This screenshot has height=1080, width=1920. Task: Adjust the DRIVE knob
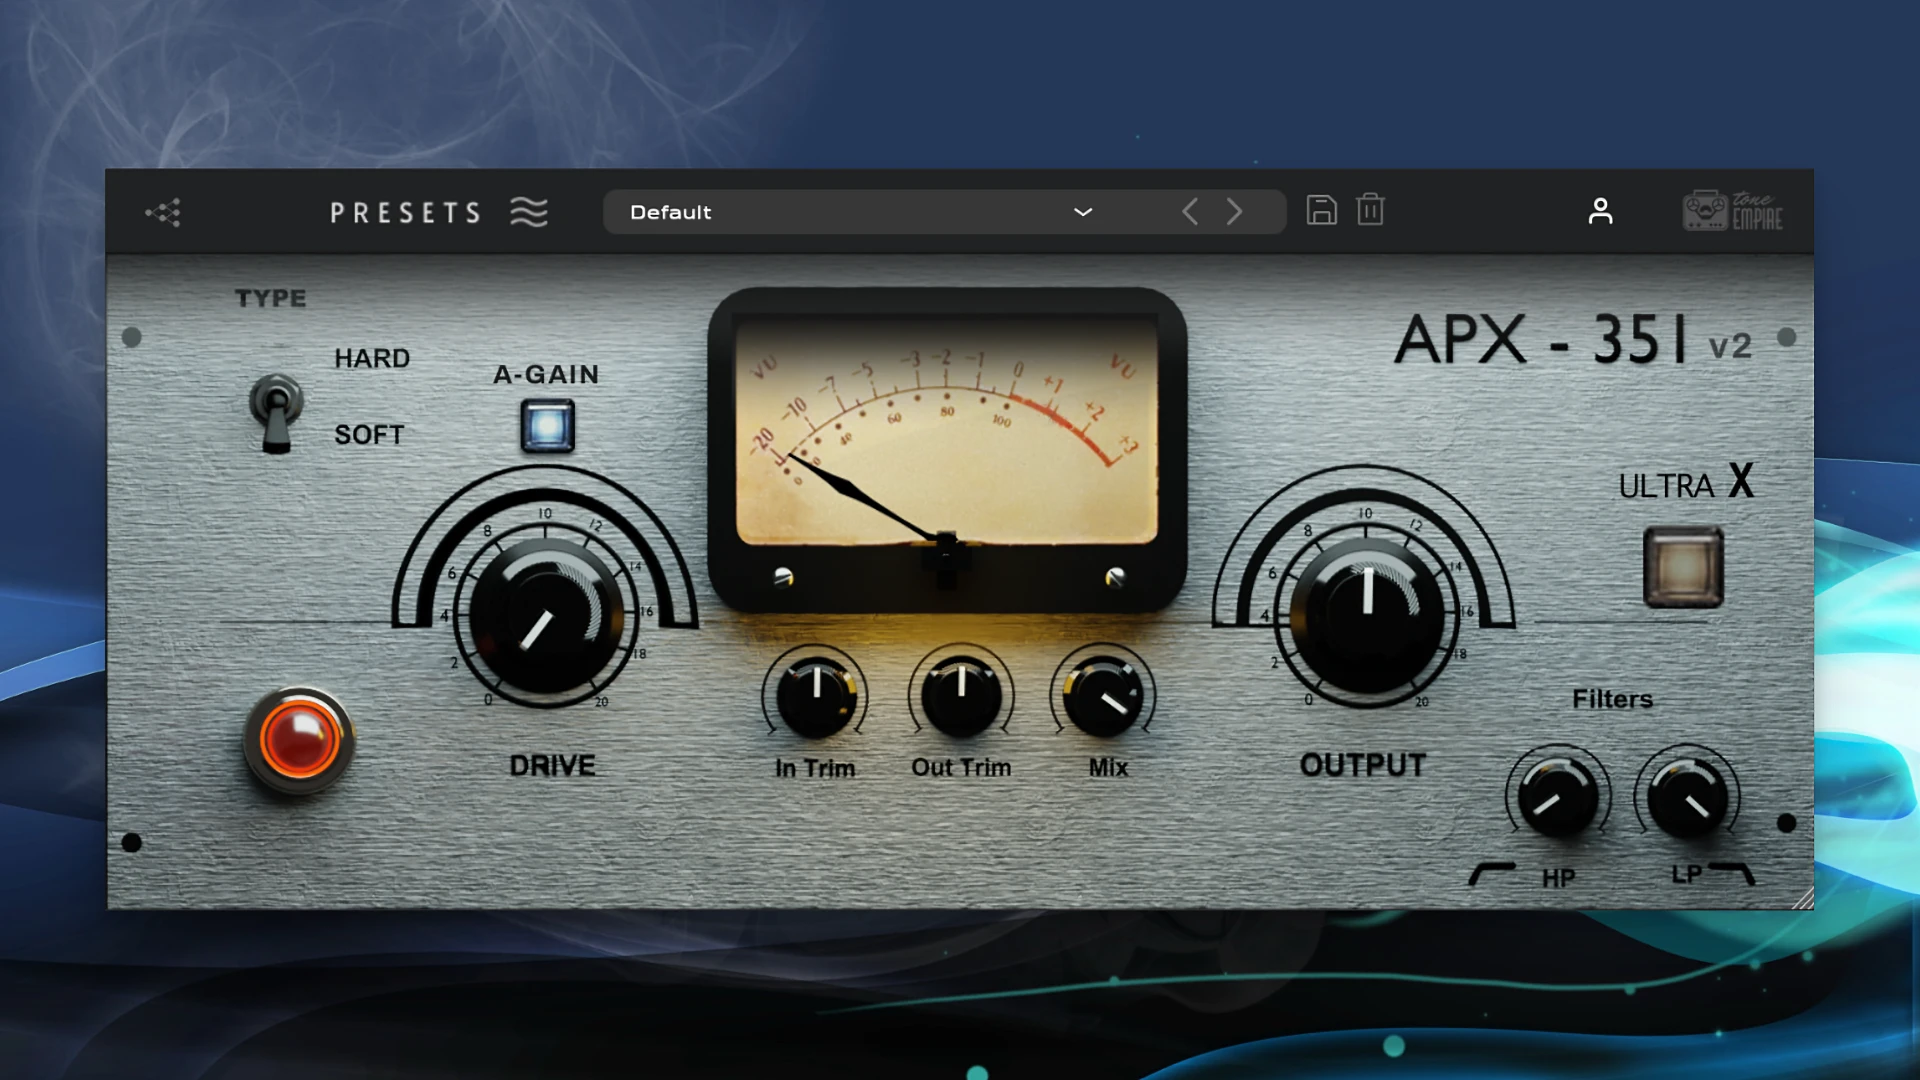[x=547, y=615]
